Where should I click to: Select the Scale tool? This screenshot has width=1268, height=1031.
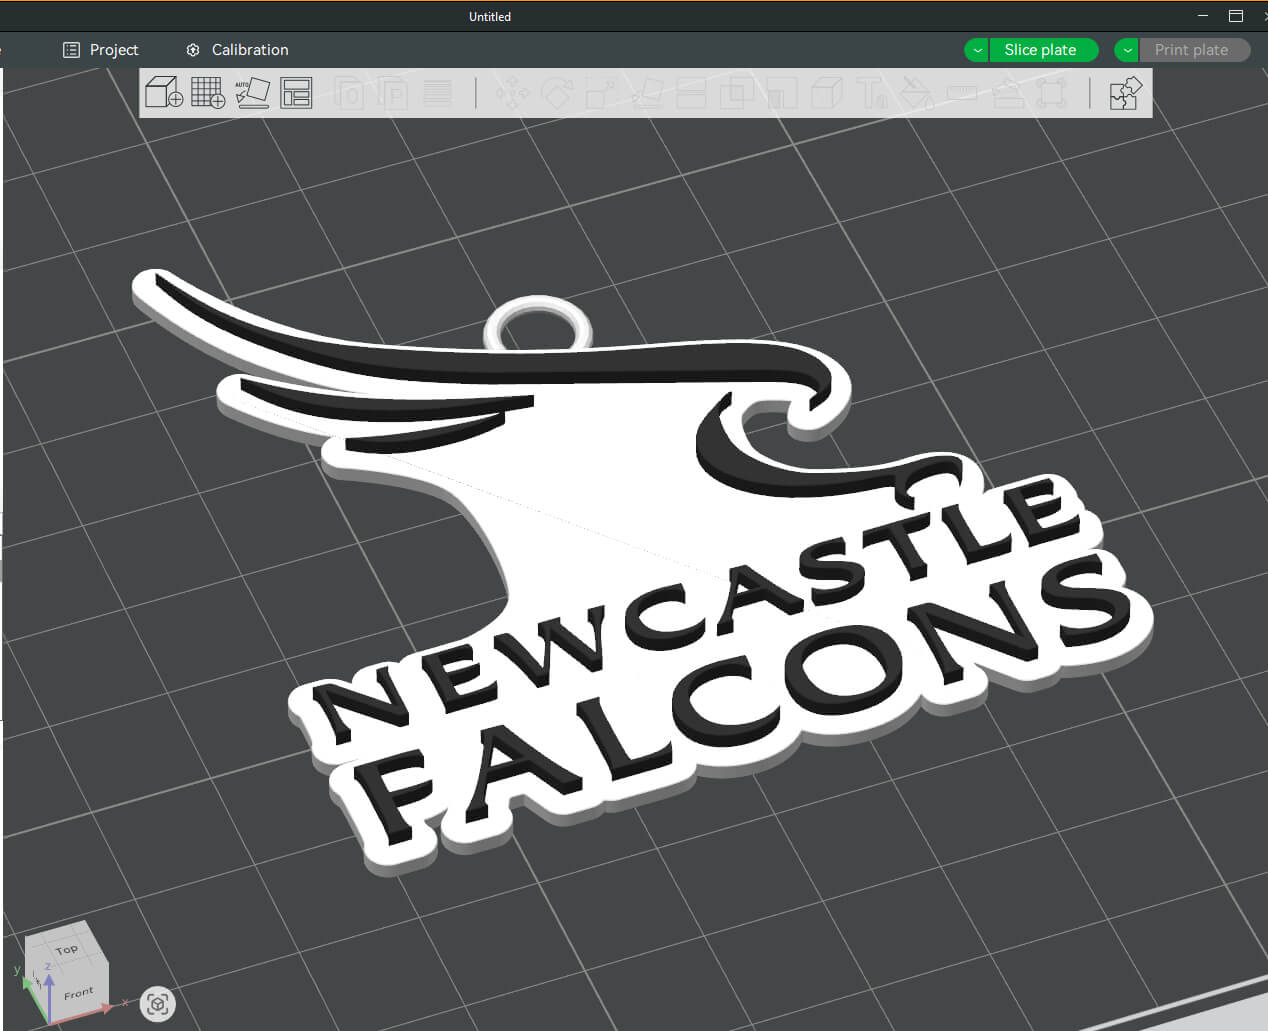coord(601,93)
